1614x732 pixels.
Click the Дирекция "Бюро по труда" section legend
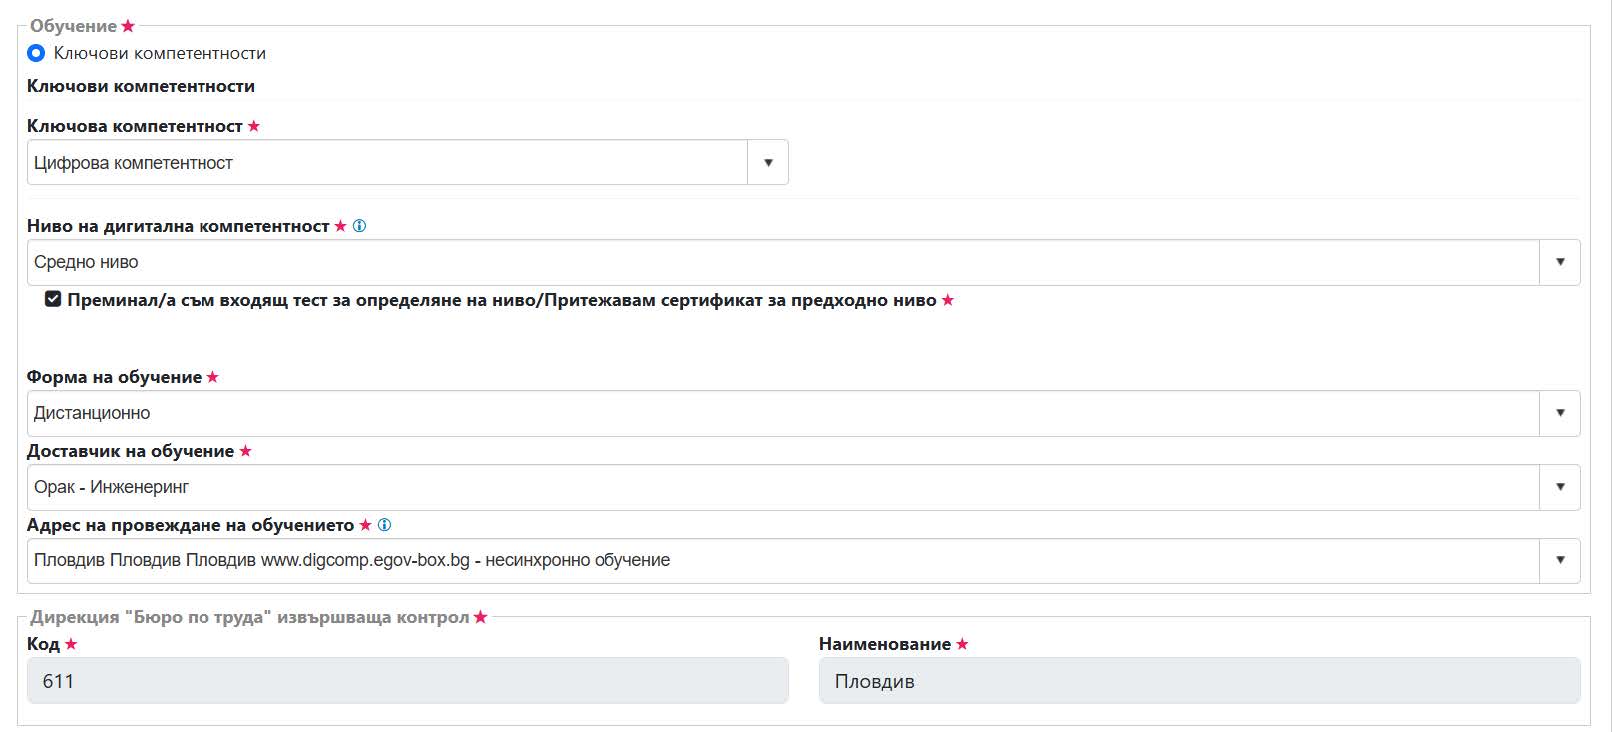[x=249, y=617]
